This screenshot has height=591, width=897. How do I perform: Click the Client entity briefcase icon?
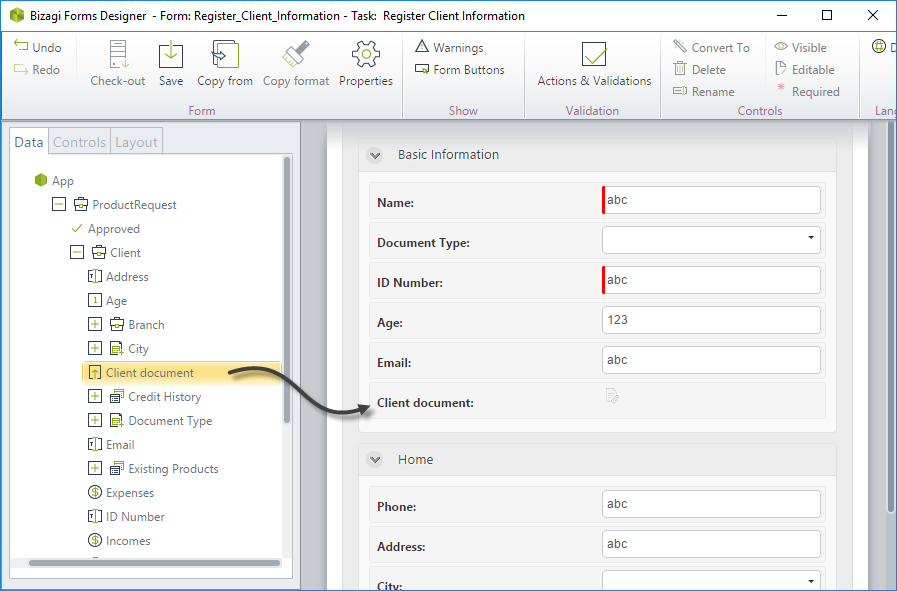pos(99,252)
